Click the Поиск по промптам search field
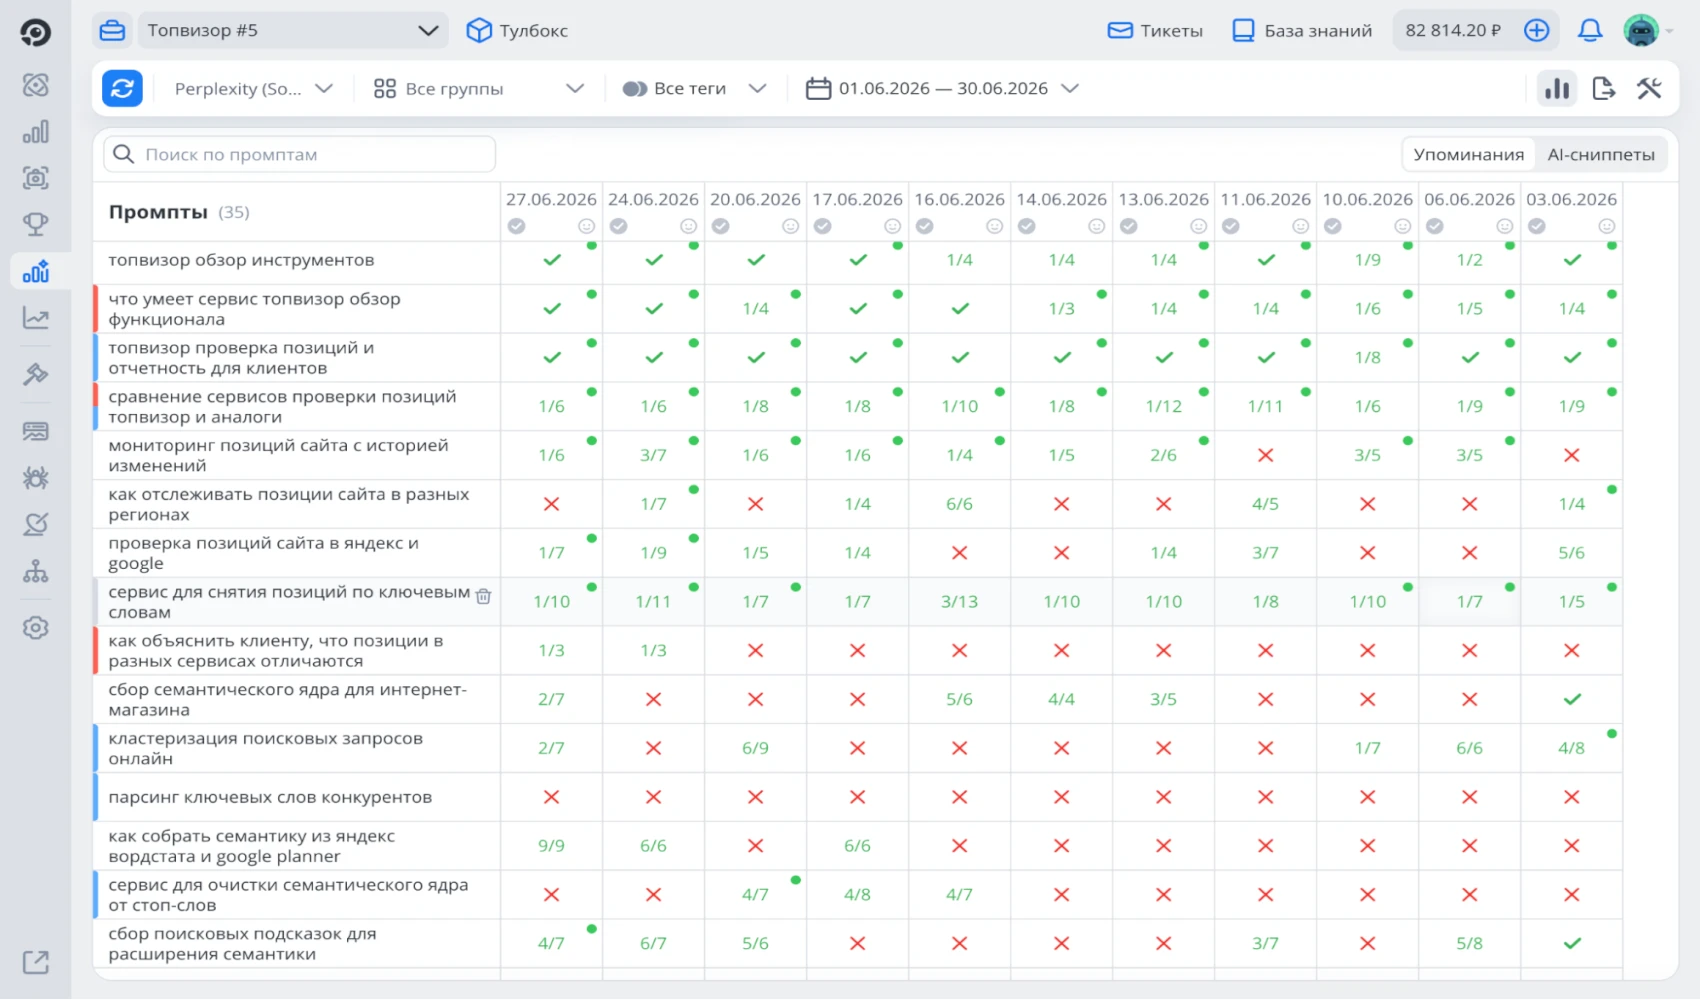The width and height of the screenshot is (1700, 1000). pos(300,154)
